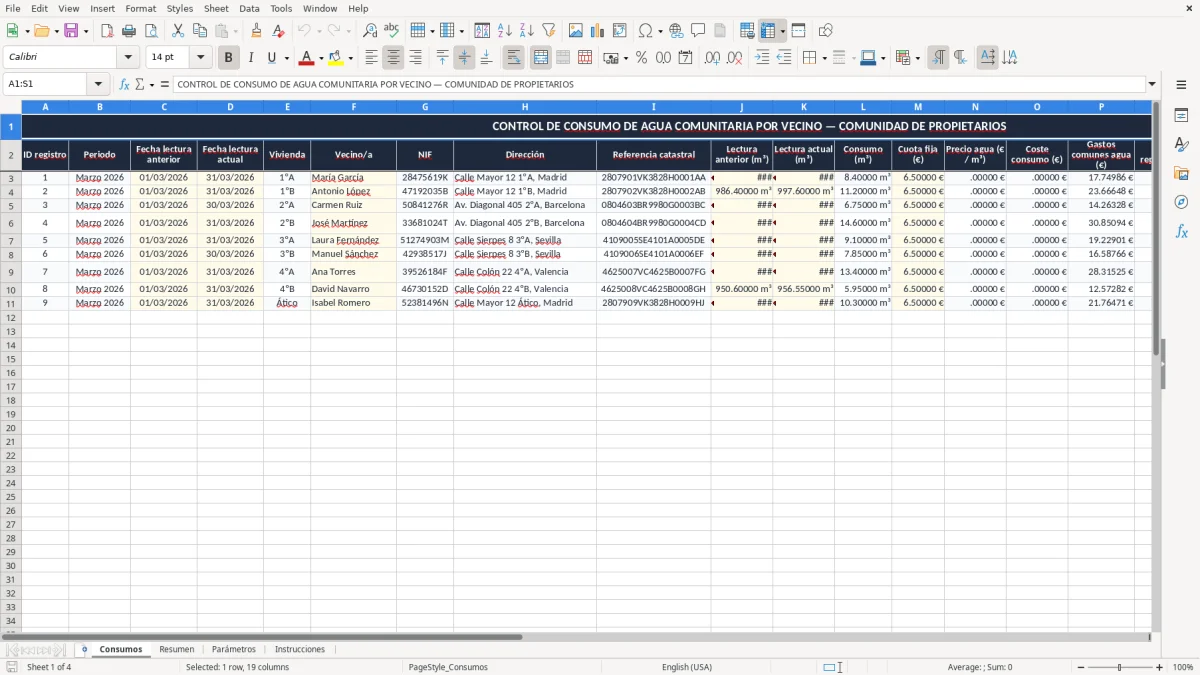The width and height of the screenshot is (1200, 675).
Task: Click PageStyle_Consumos in status bar
Action: [x=448, y=667]
